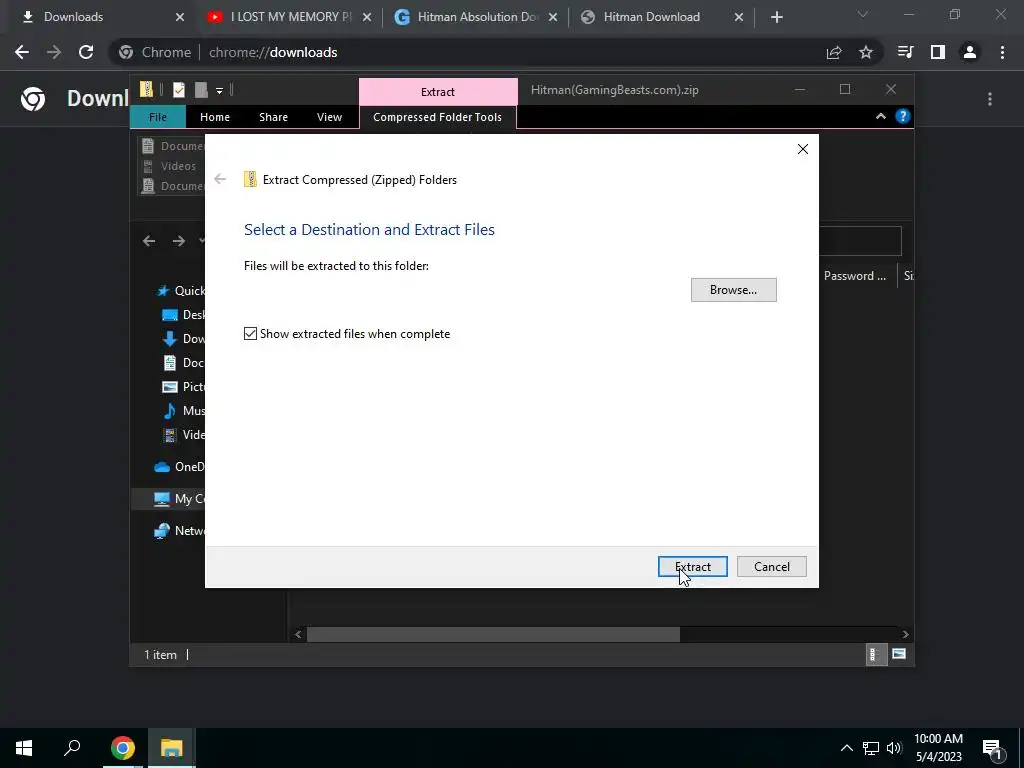The width and height of the screenshot is (1024, 768).
Task: Click the New folder quick access icon
Action: 201,89
